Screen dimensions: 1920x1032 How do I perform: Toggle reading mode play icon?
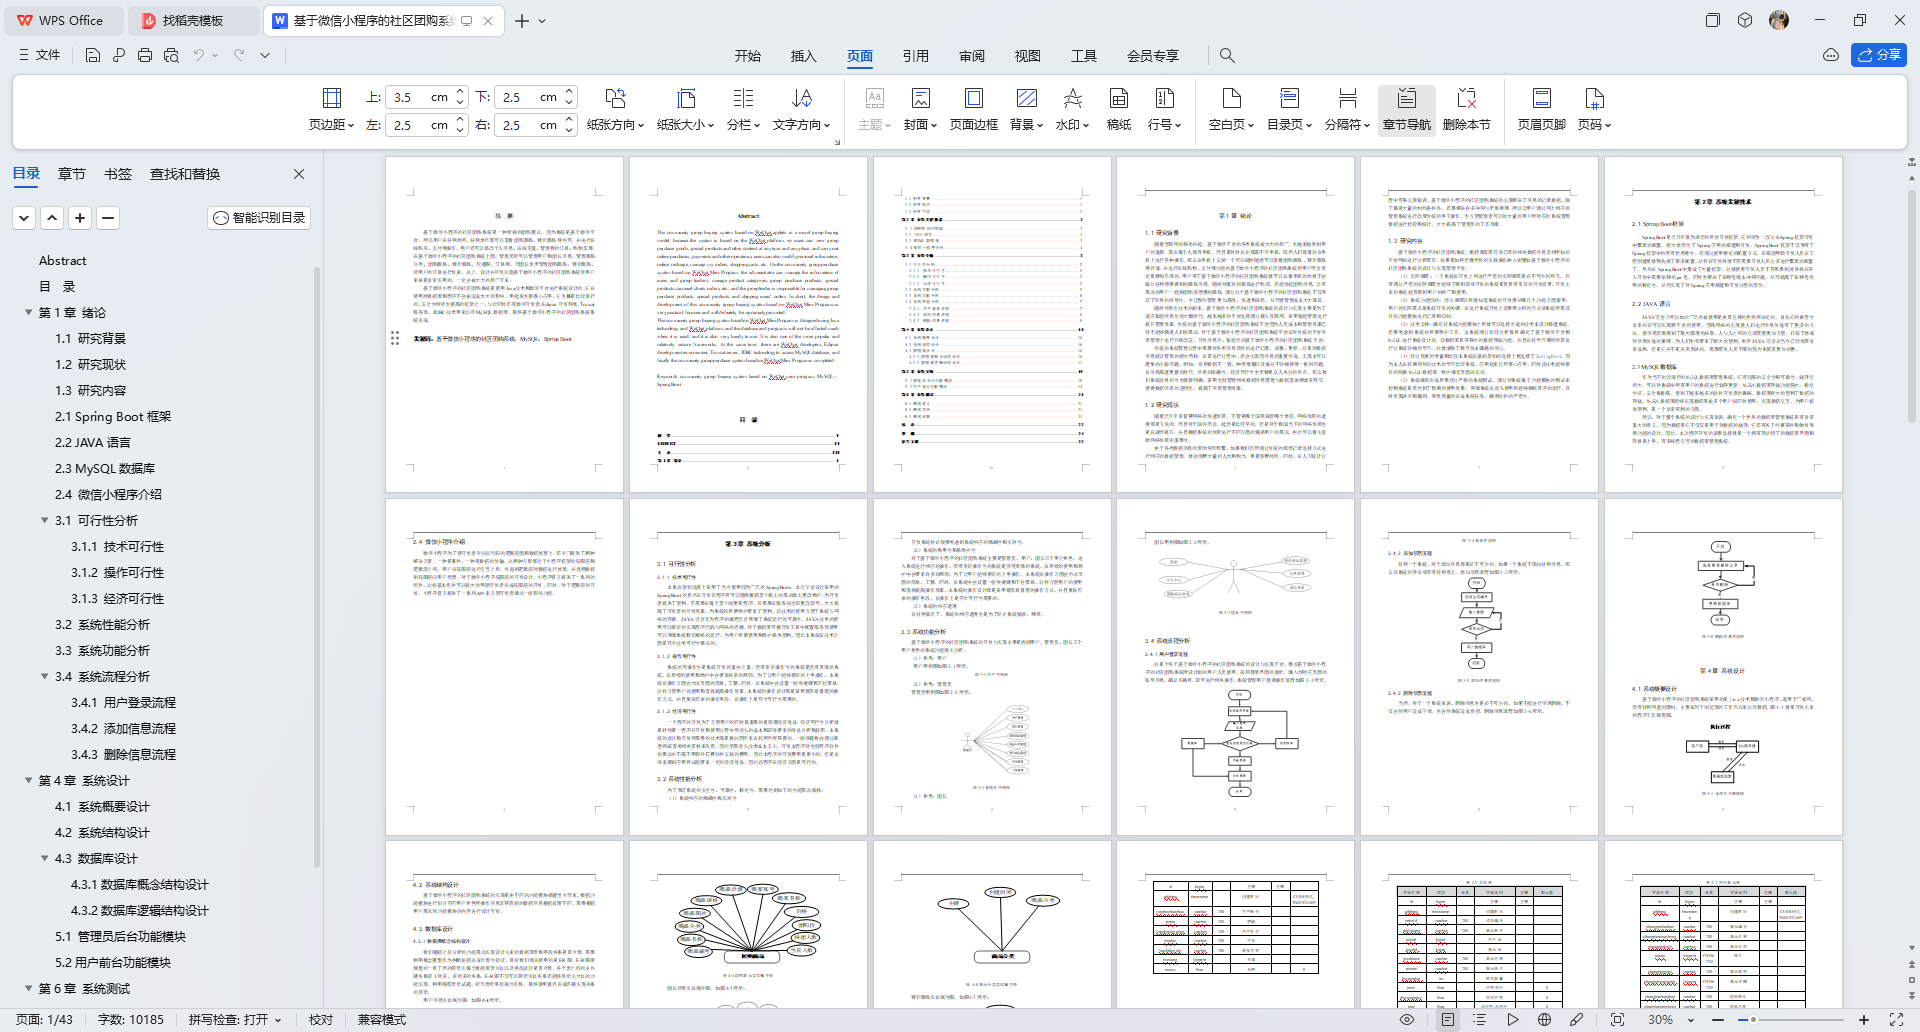point(1512,1019)
